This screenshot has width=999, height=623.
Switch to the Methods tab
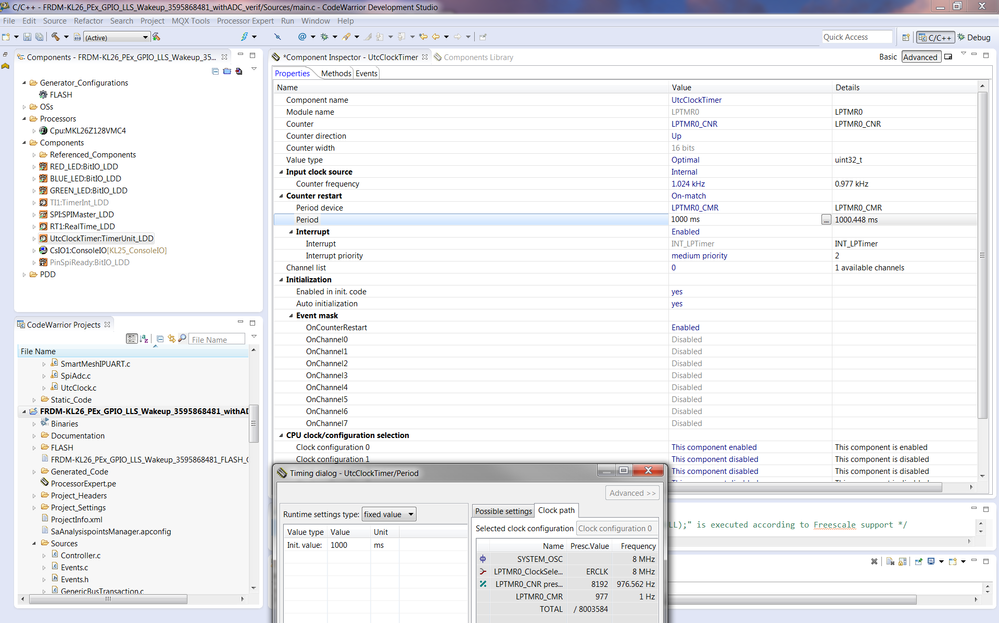[x=335, y=72]
